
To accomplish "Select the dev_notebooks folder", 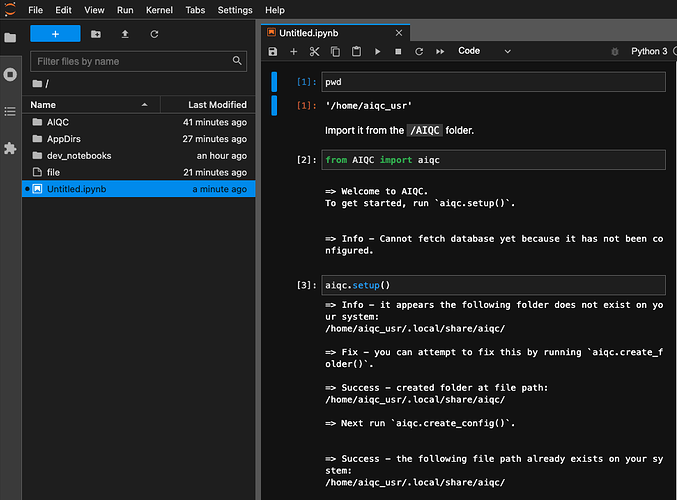I will pos(139,156).
